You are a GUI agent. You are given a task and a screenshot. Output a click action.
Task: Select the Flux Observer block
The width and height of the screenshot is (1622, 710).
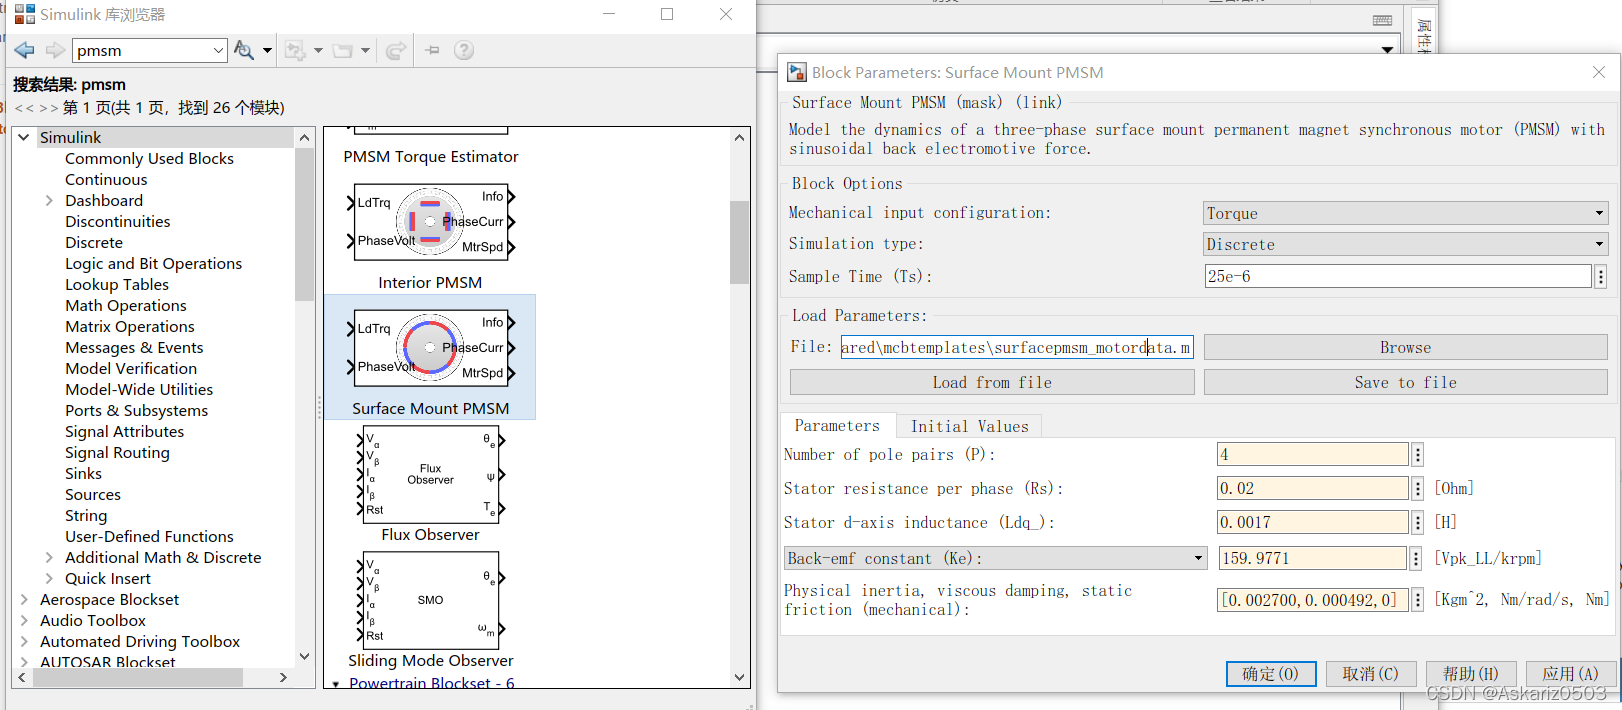[x=430, y=474]
